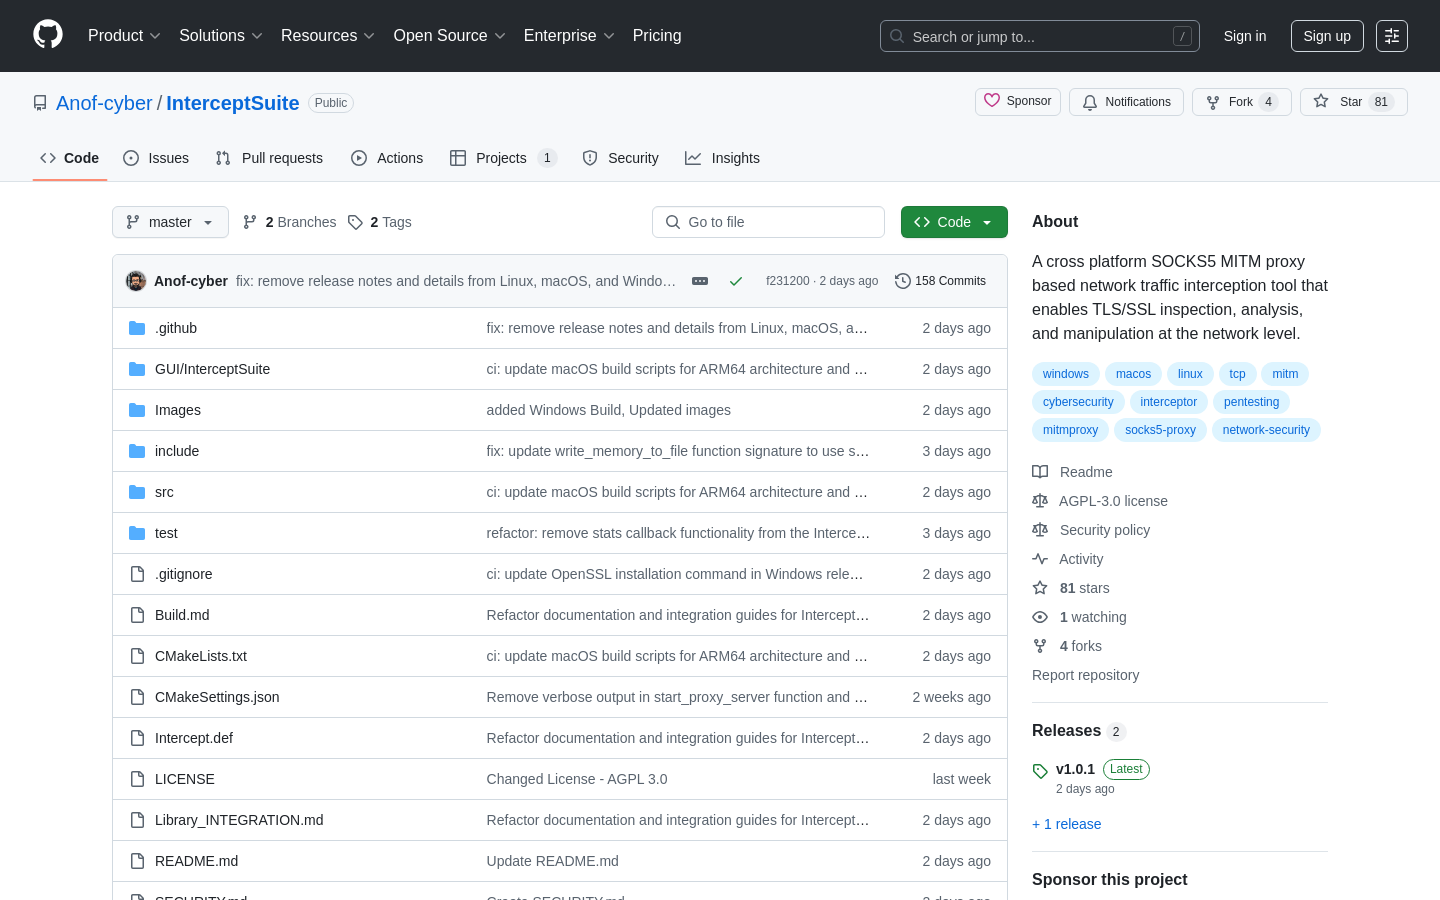Open Readme via book icon link
This screenshot has height=900, width=1440.
click(x=1072, y=472)
